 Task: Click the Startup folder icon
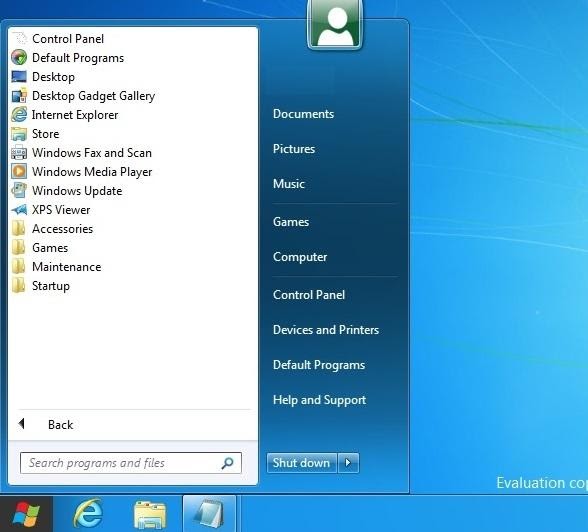[18, 286]
